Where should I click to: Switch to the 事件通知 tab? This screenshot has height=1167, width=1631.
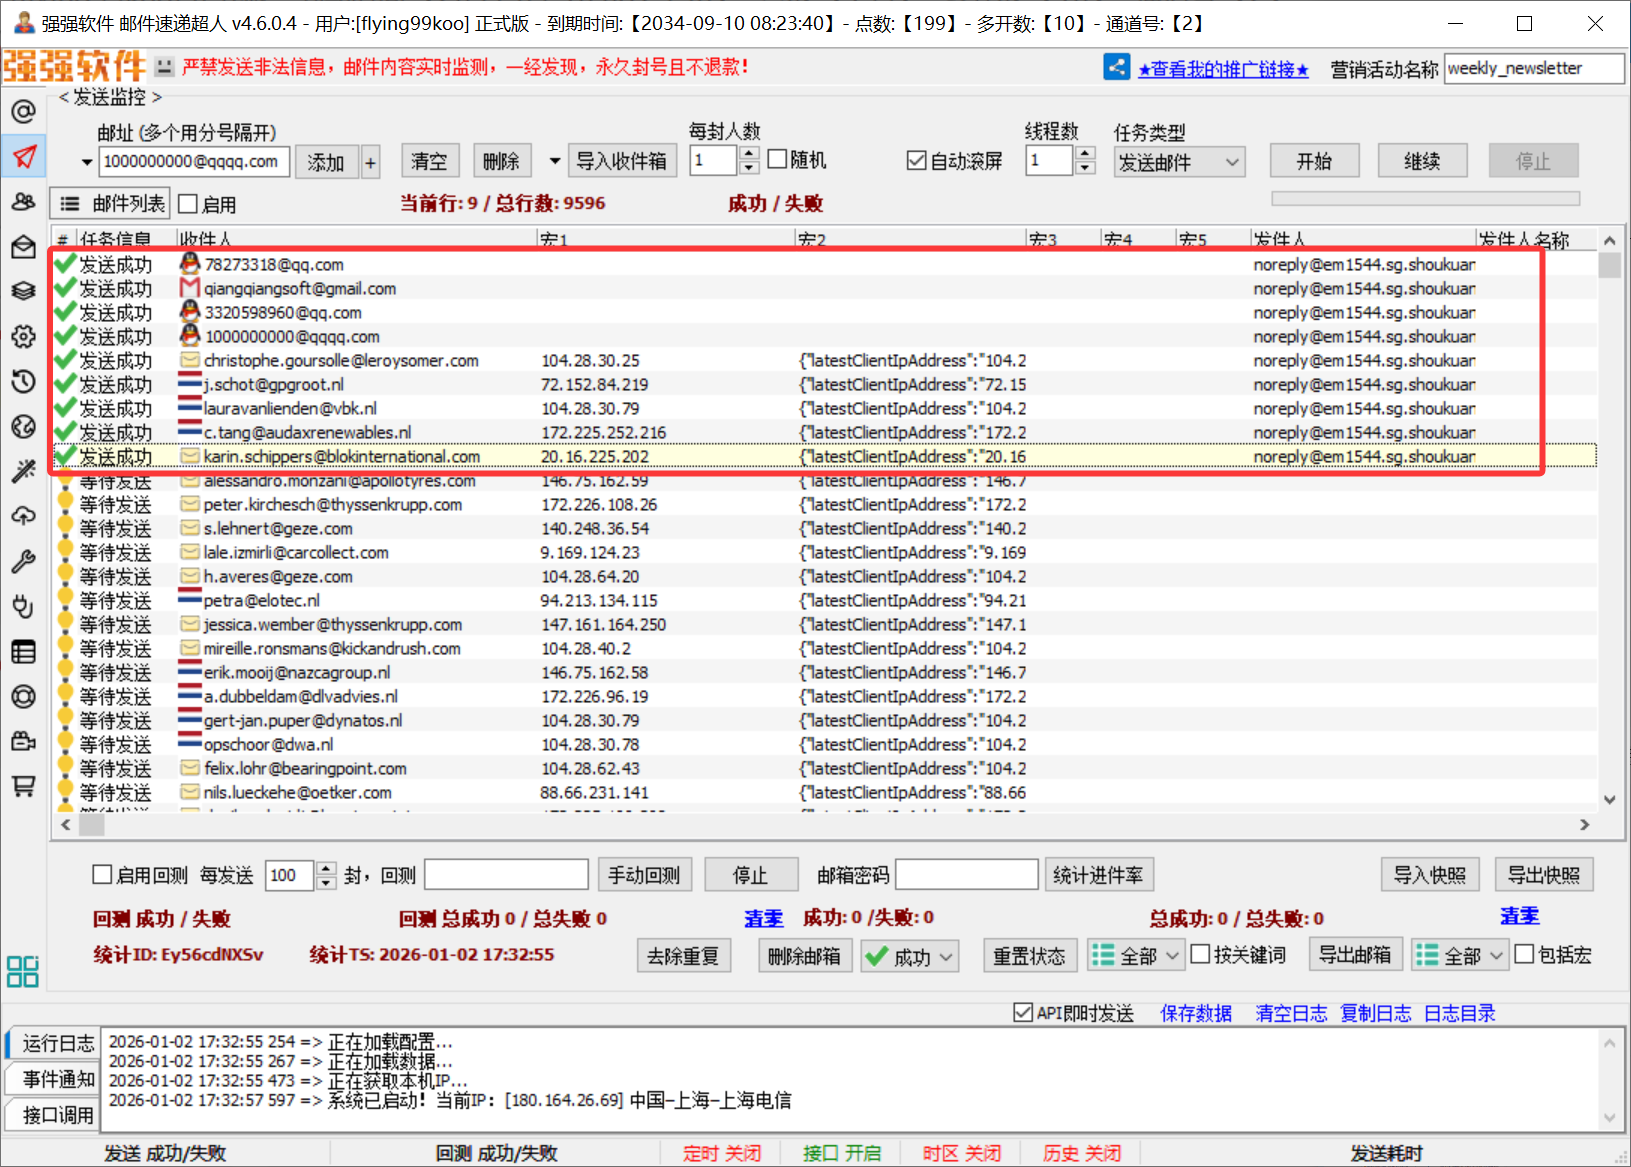pyautogui.click(x=58, y=1079)
